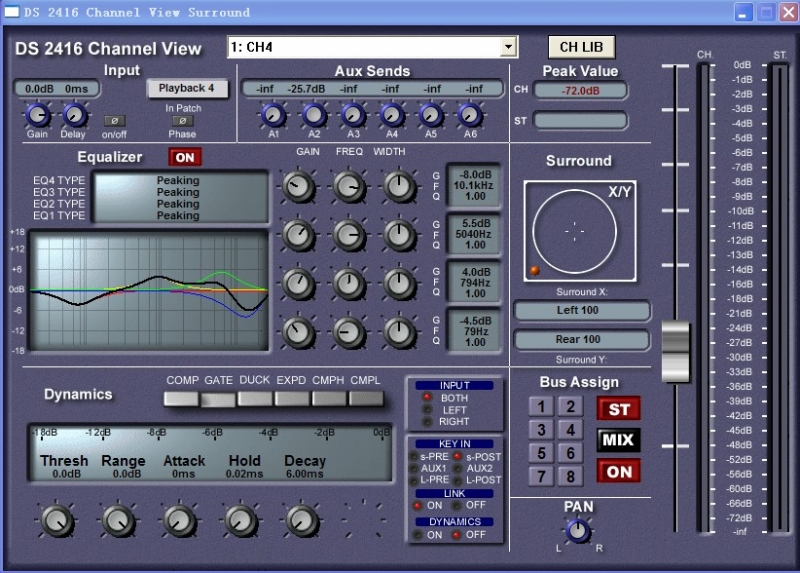Click the EQ1 frequency knob for 79Hz
Screen dimensions: 800x573
point(349,333)
